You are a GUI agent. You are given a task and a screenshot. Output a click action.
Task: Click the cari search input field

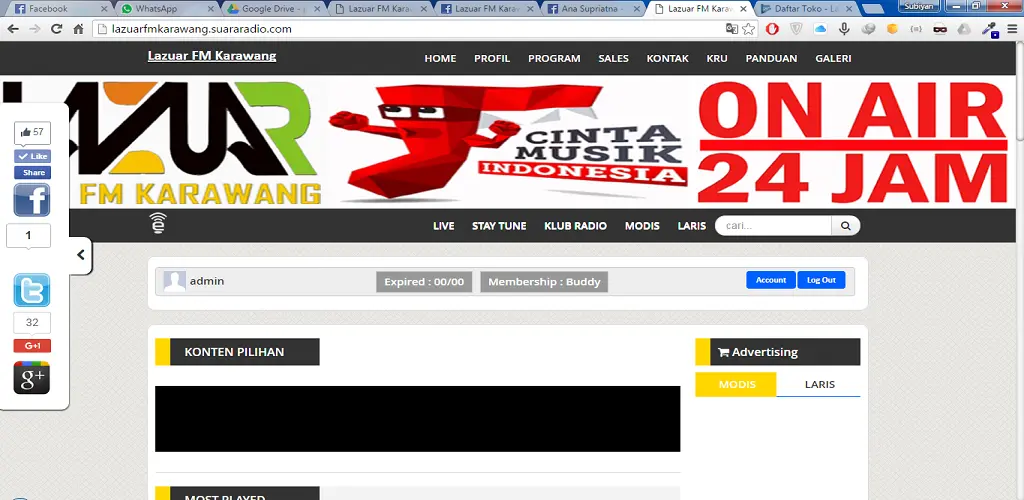[x=773, y=226]
